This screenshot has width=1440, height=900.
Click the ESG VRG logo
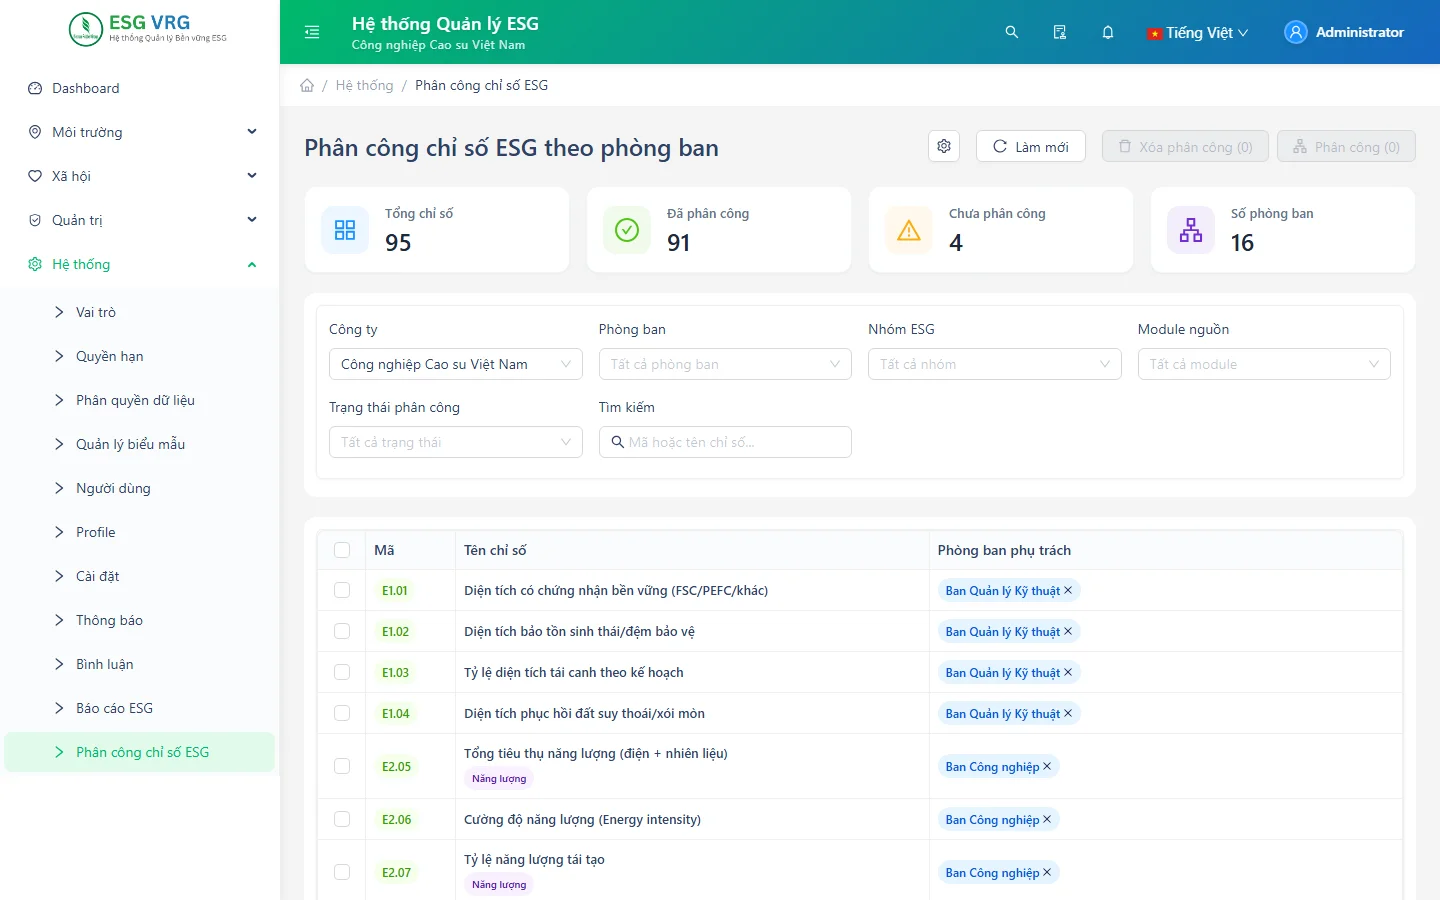click(x=149, y=29)
